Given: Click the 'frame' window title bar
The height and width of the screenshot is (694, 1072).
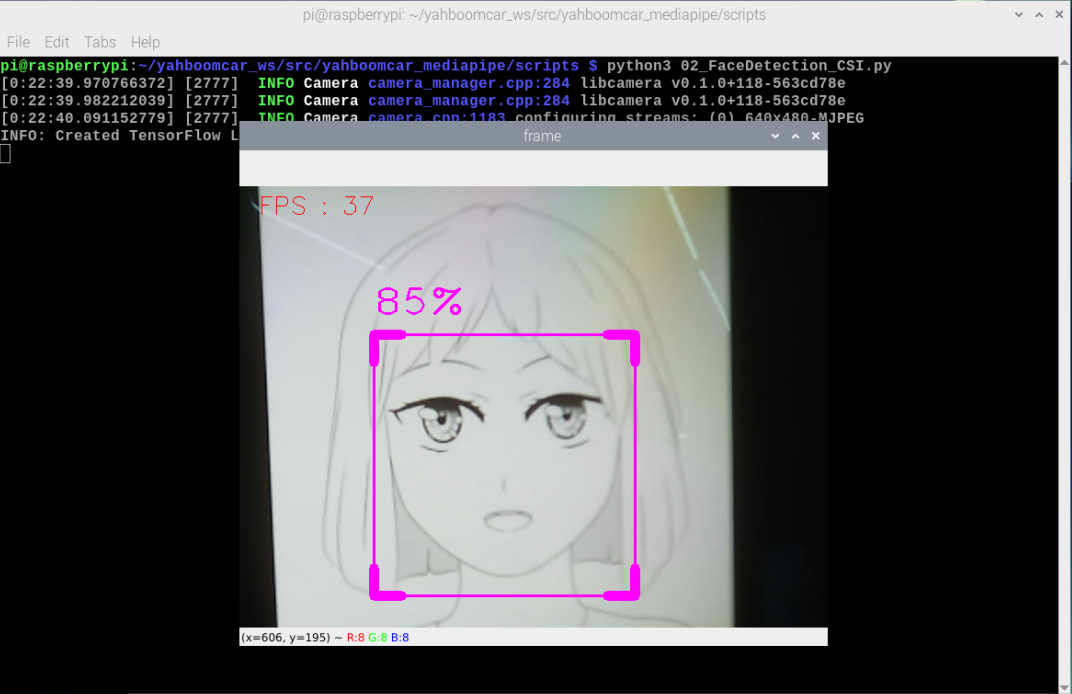Looking at the screenshot, I should pyautogui.click(x=533, y=136).
